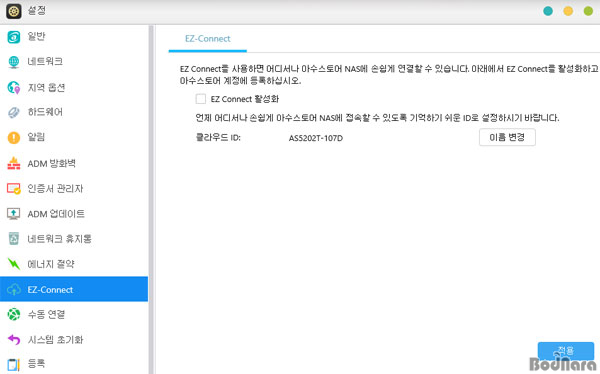Click the cloud ID value AS5202T-107D
The width and height of the screenshot is (600, 374).
pyautogui.click(x=316, y=138)
